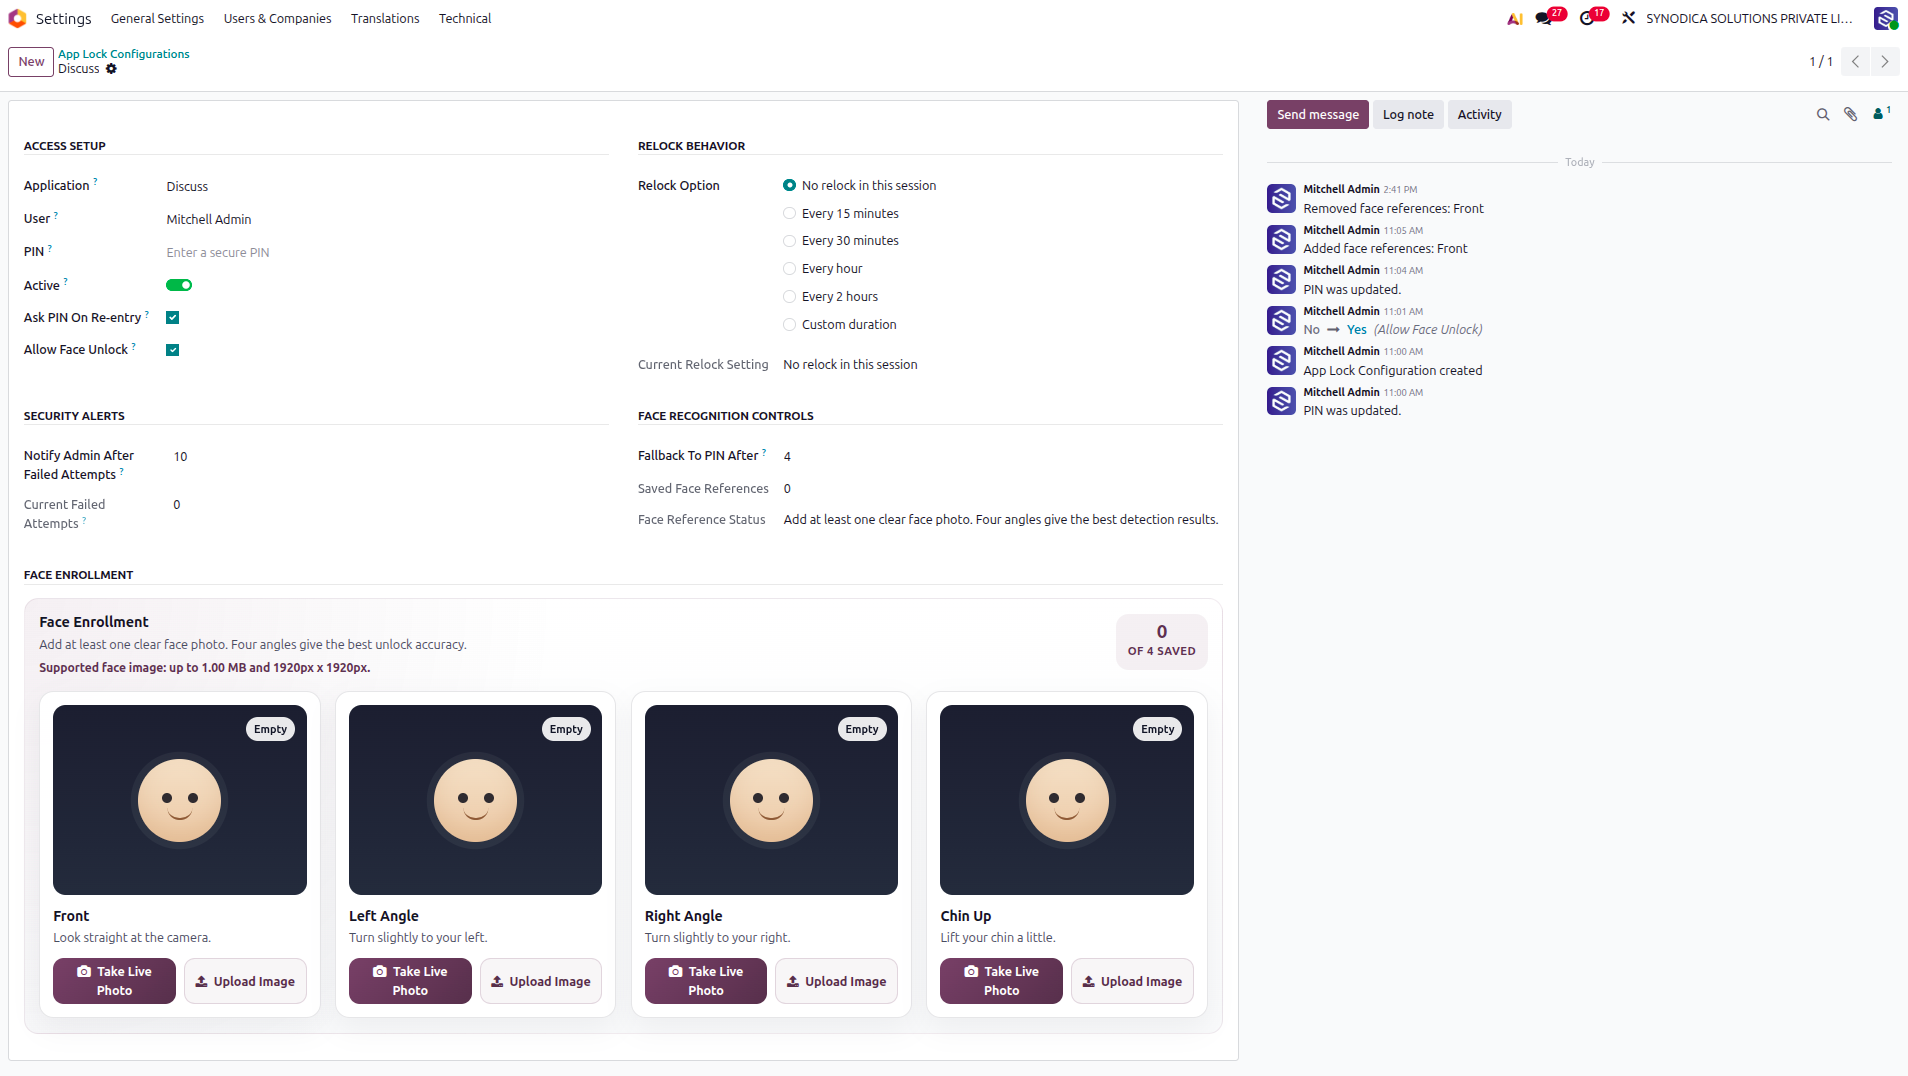
Task: Click Take Live Photo for Right Angle
Action: pos(706,981)
